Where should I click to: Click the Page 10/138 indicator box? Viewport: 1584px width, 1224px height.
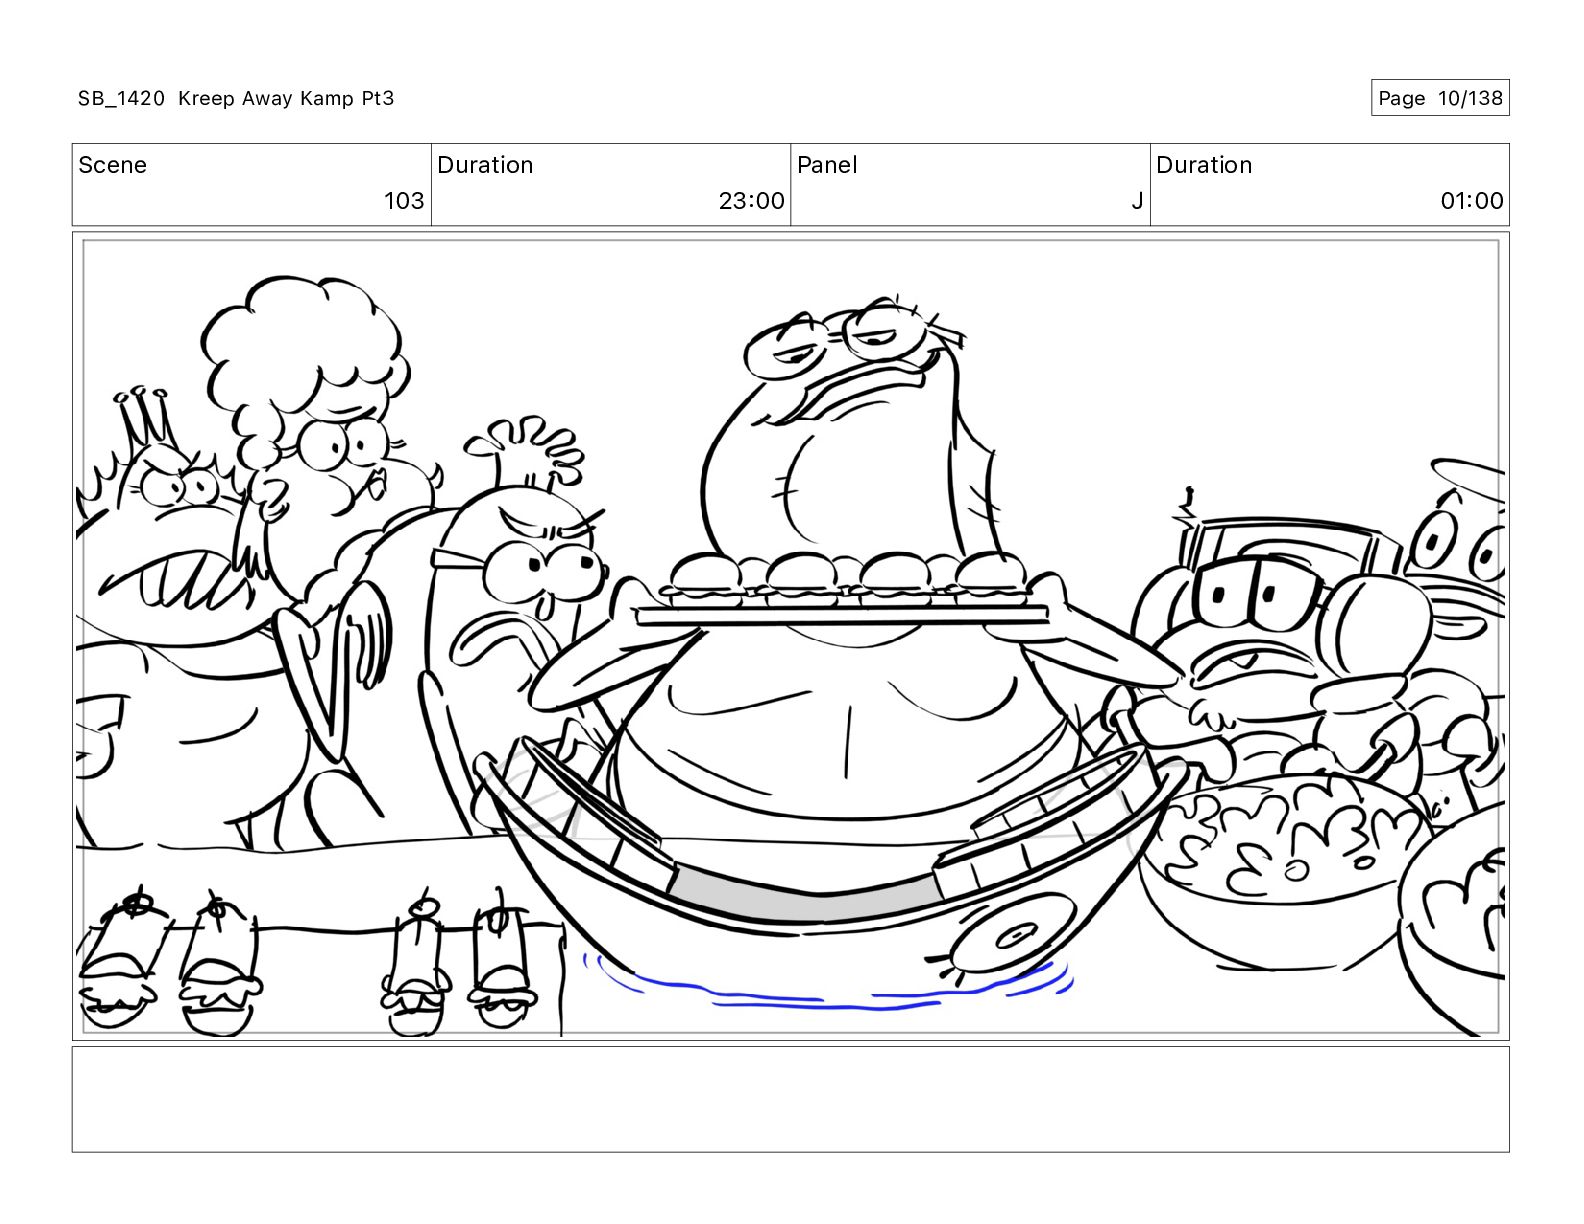pyautogui.click(x=1440, y=98)
